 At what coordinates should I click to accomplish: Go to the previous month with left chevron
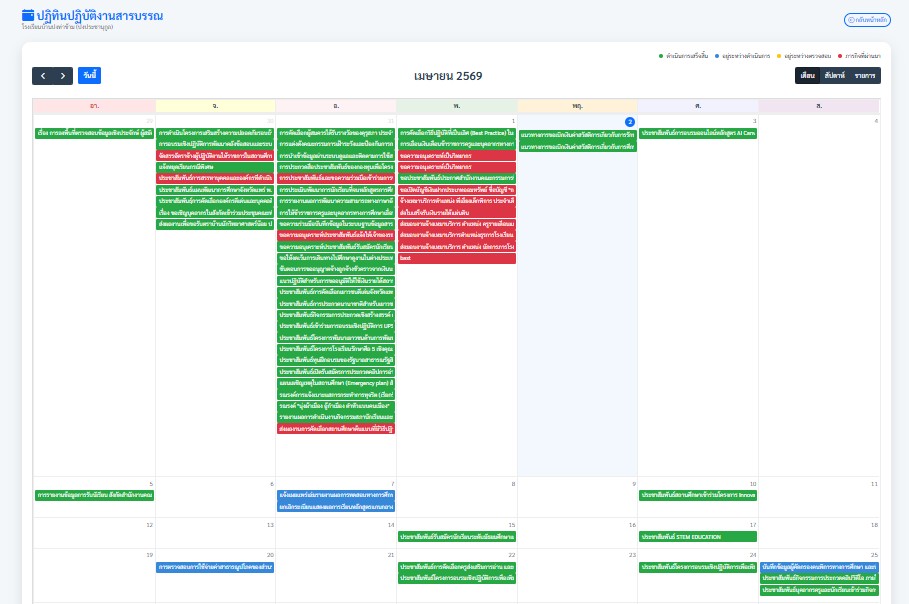[43, 76]
